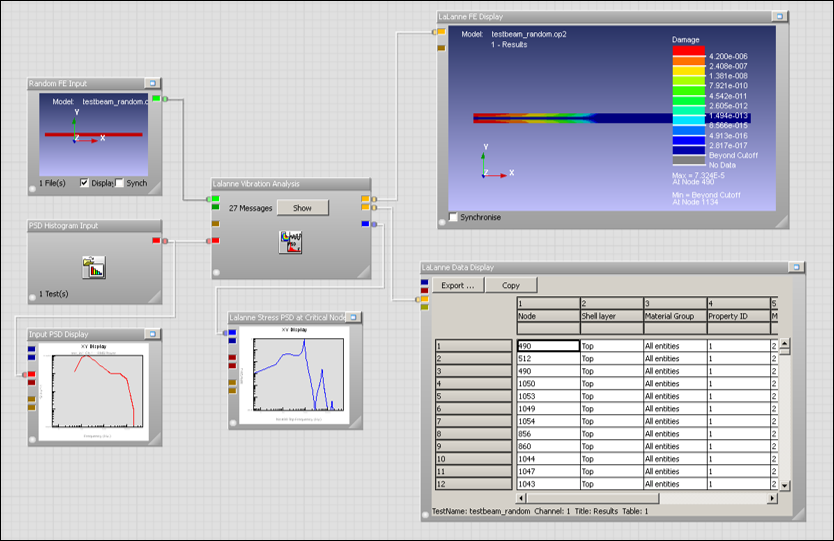The image size is (834, 541).
Task: Click blue input pin on LaLanne Data Display
Action: [x=424, y=282]
